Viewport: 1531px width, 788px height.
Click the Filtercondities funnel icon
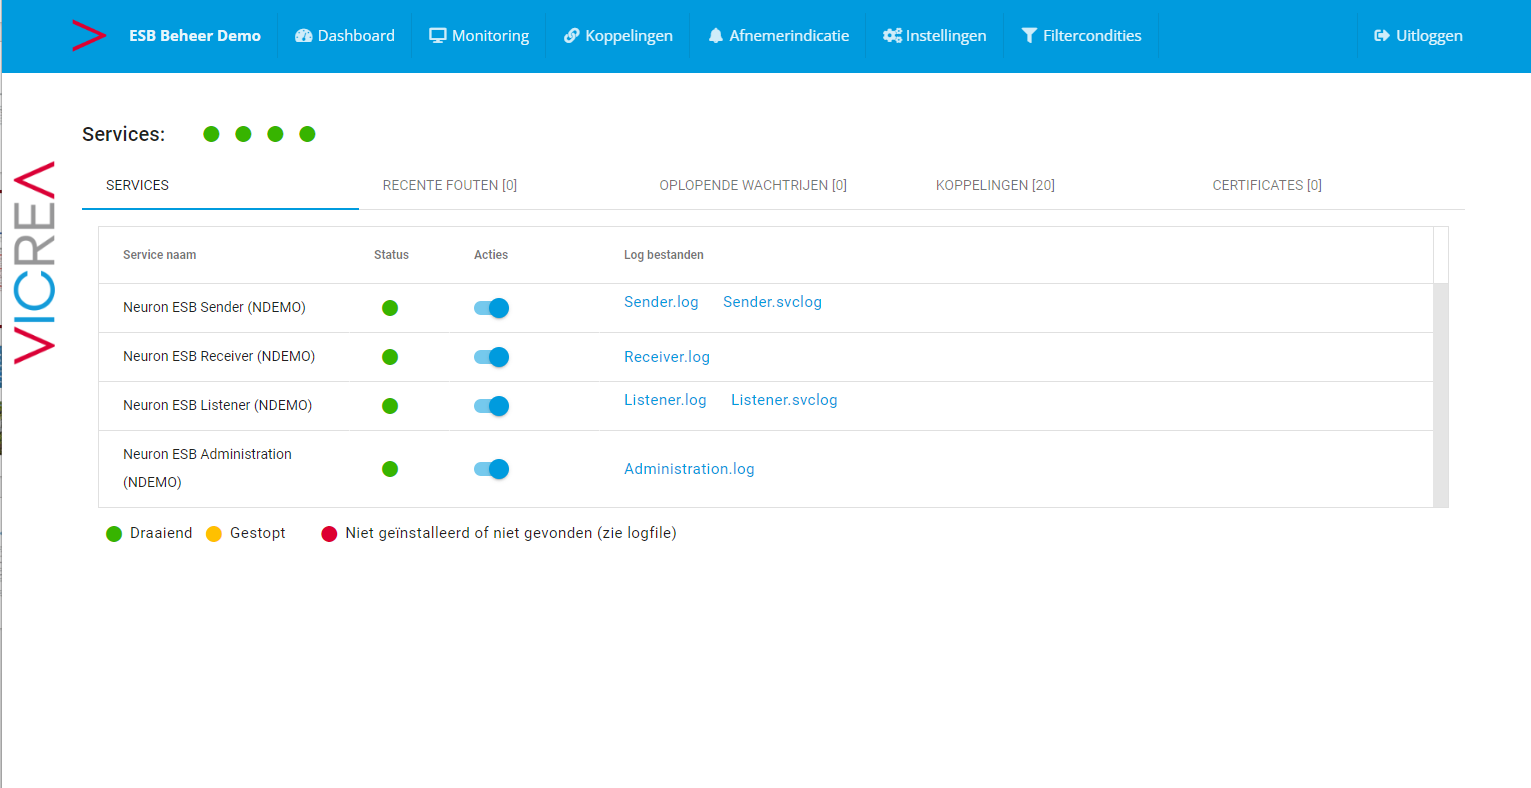click(x=1029, y=36)
